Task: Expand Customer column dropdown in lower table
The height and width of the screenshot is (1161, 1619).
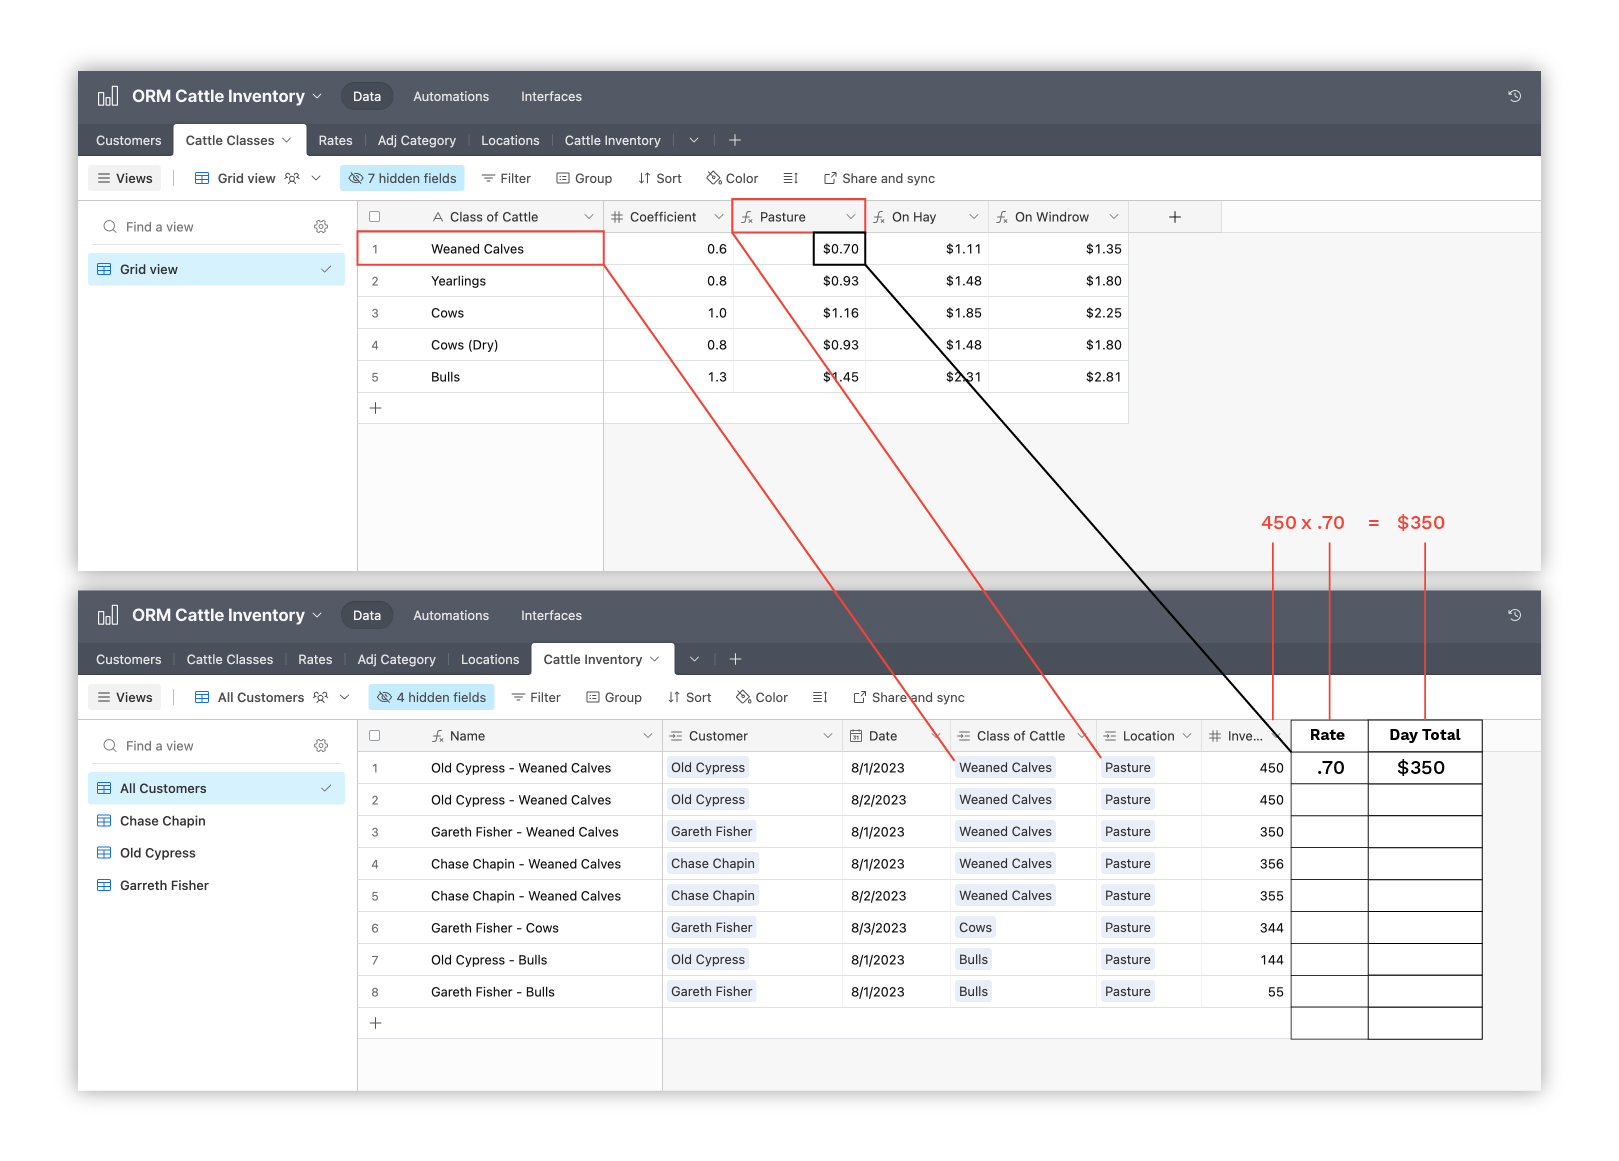Action: pyautogui.click(x=828, y=736)
